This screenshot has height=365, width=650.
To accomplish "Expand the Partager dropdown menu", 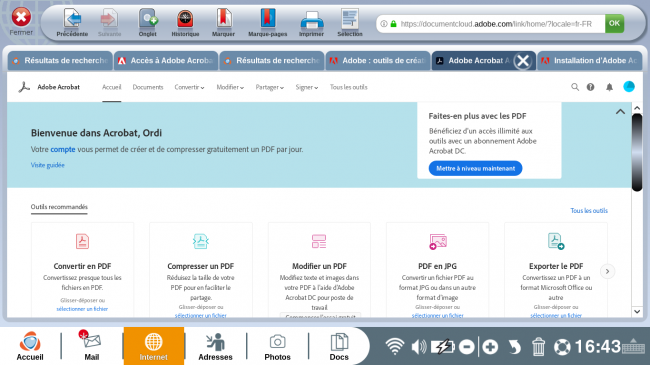I will 269,87.
